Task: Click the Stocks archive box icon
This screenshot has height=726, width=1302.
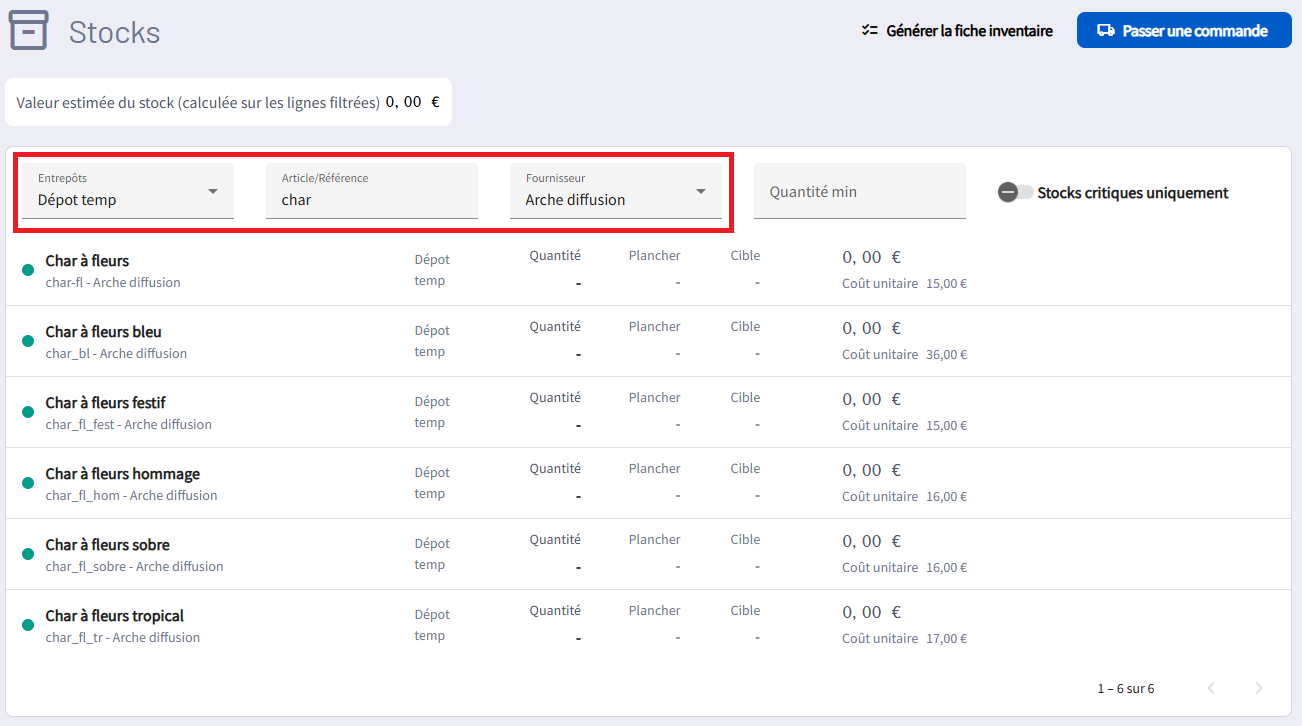Action: click(x=28, y=31)
